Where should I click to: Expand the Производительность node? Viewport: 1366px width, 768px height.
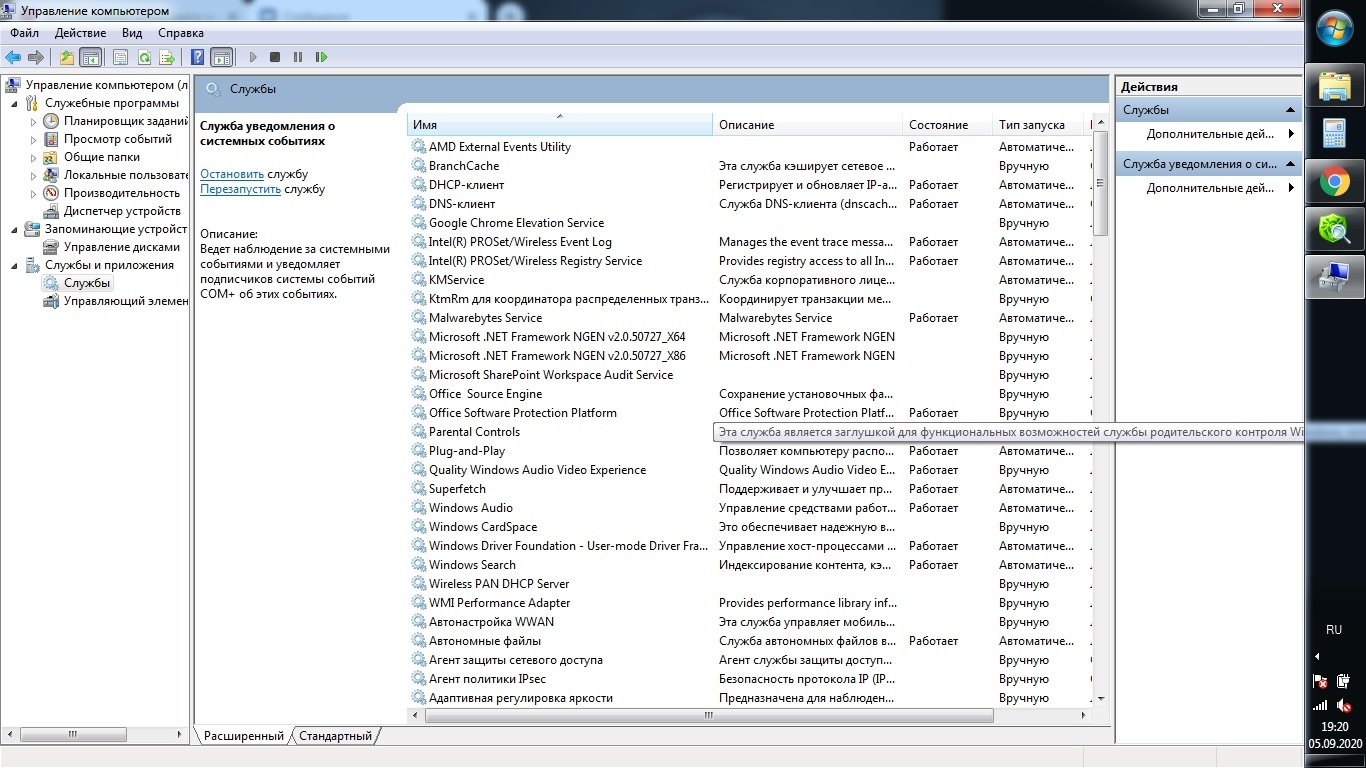click(x=33, y=193)
